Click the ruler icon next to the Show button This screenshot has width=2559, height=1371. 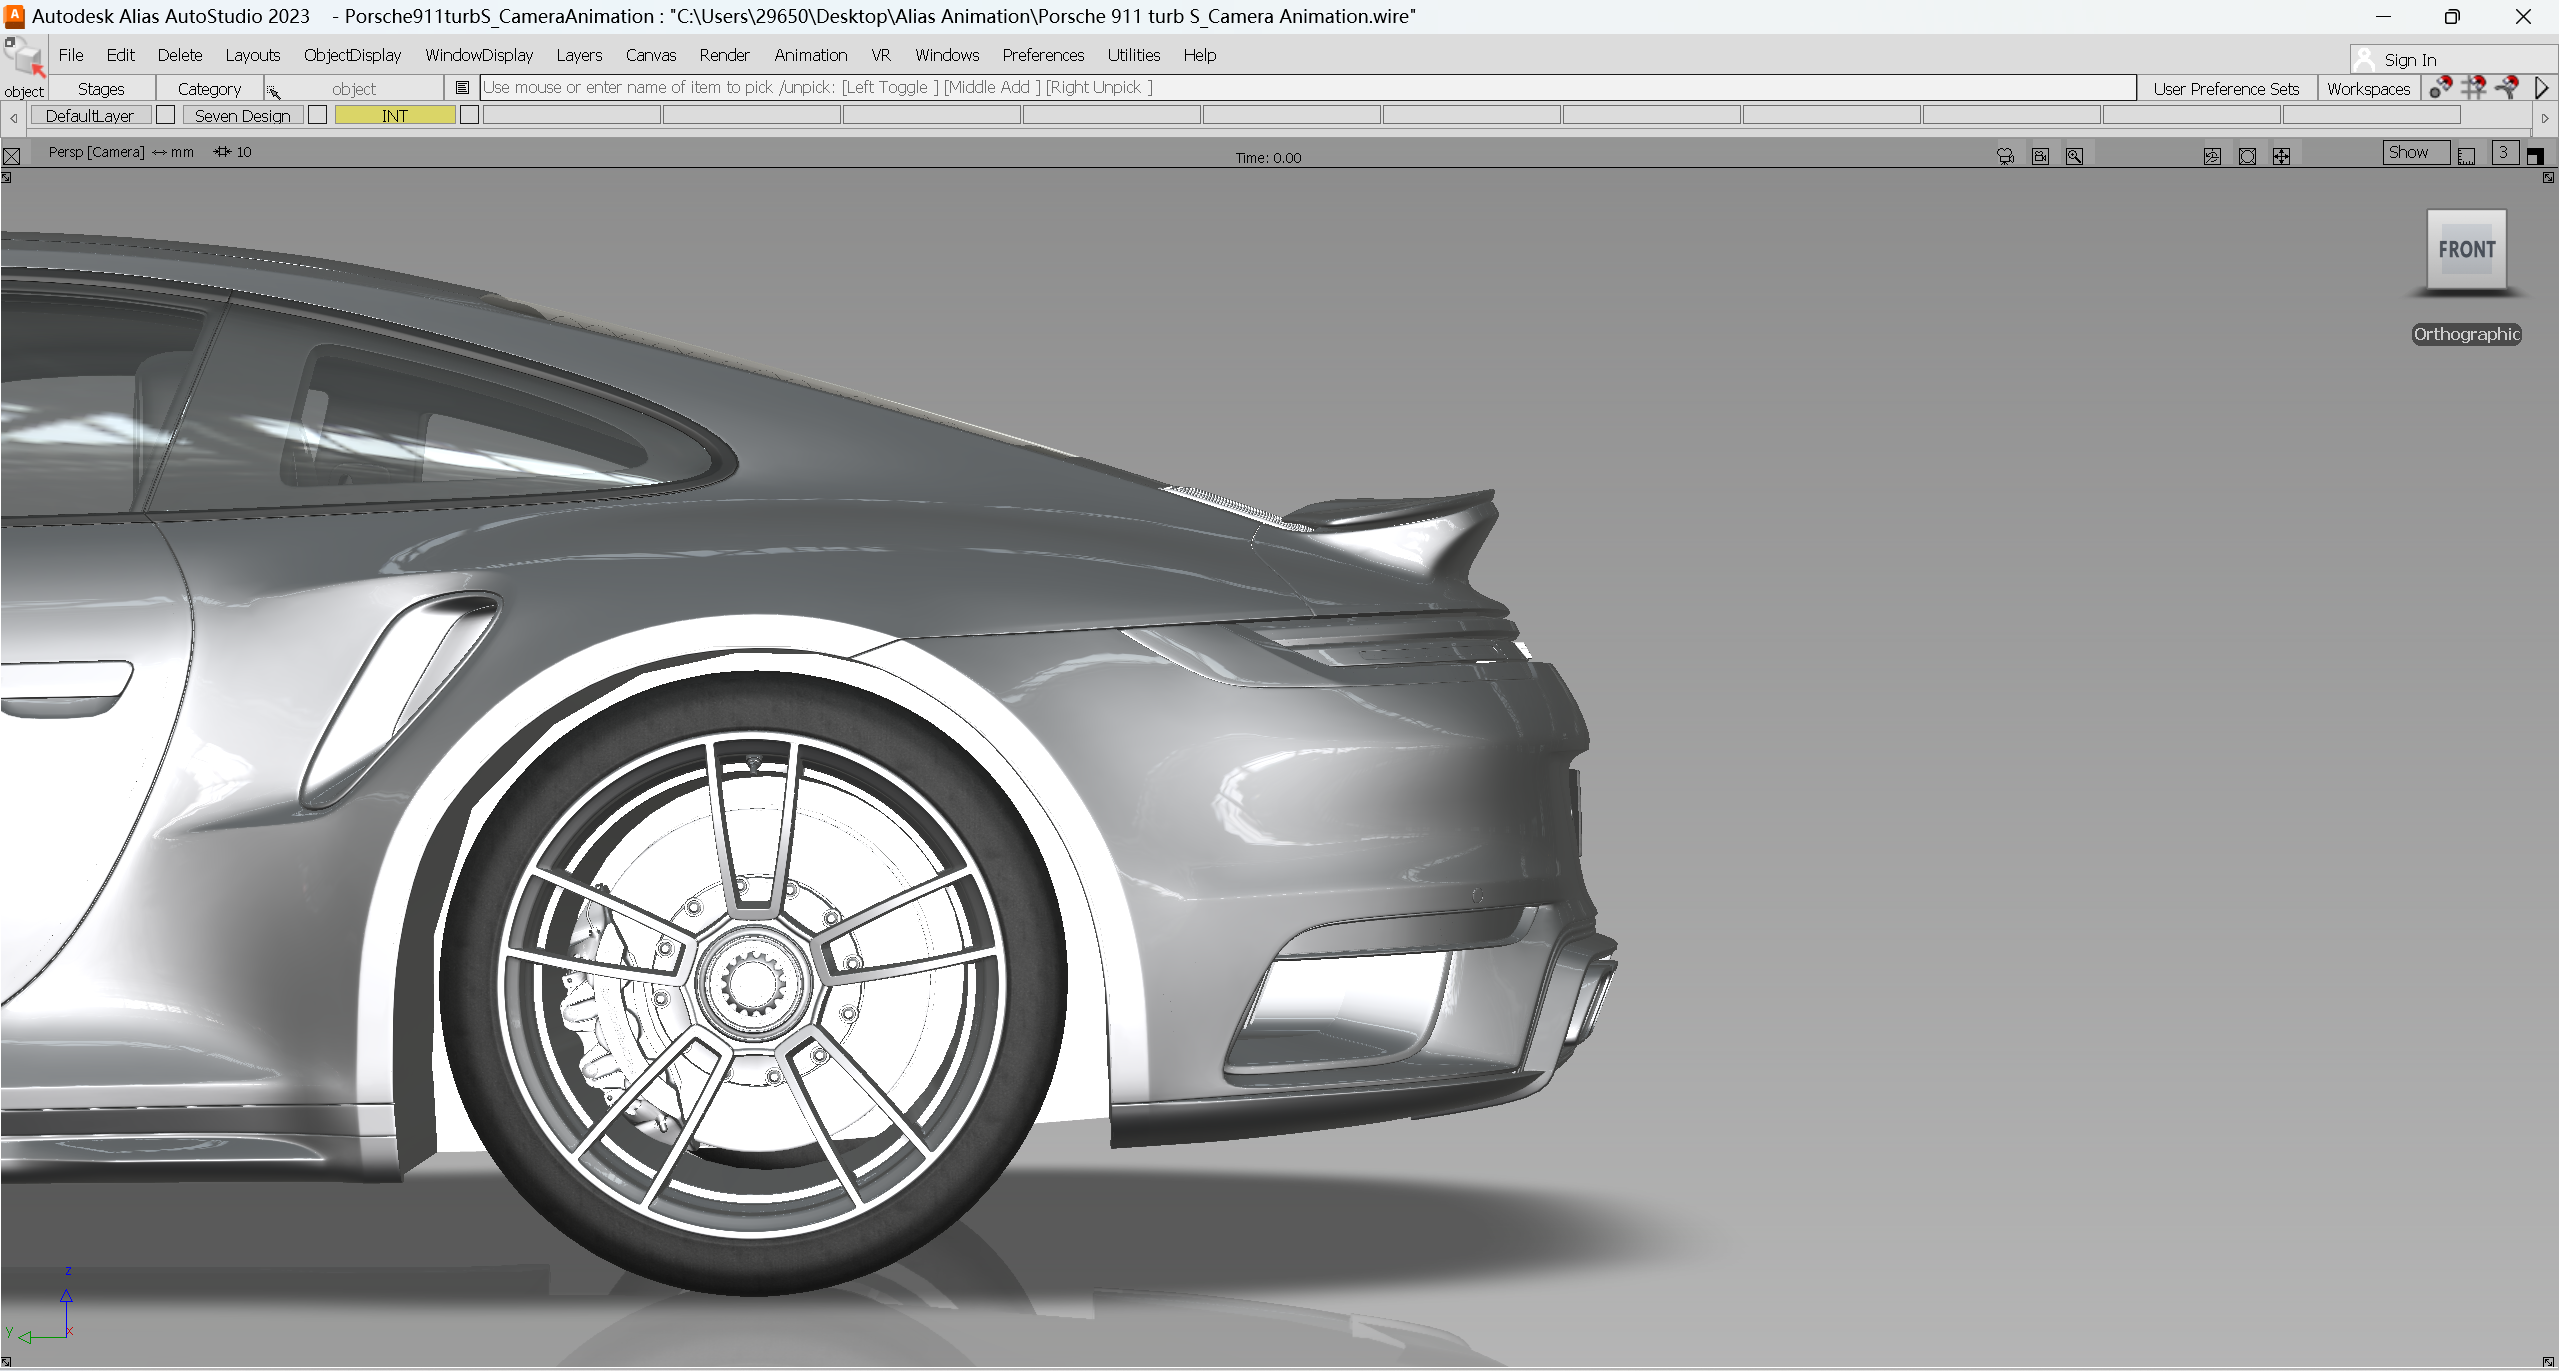coord(2467,155)
